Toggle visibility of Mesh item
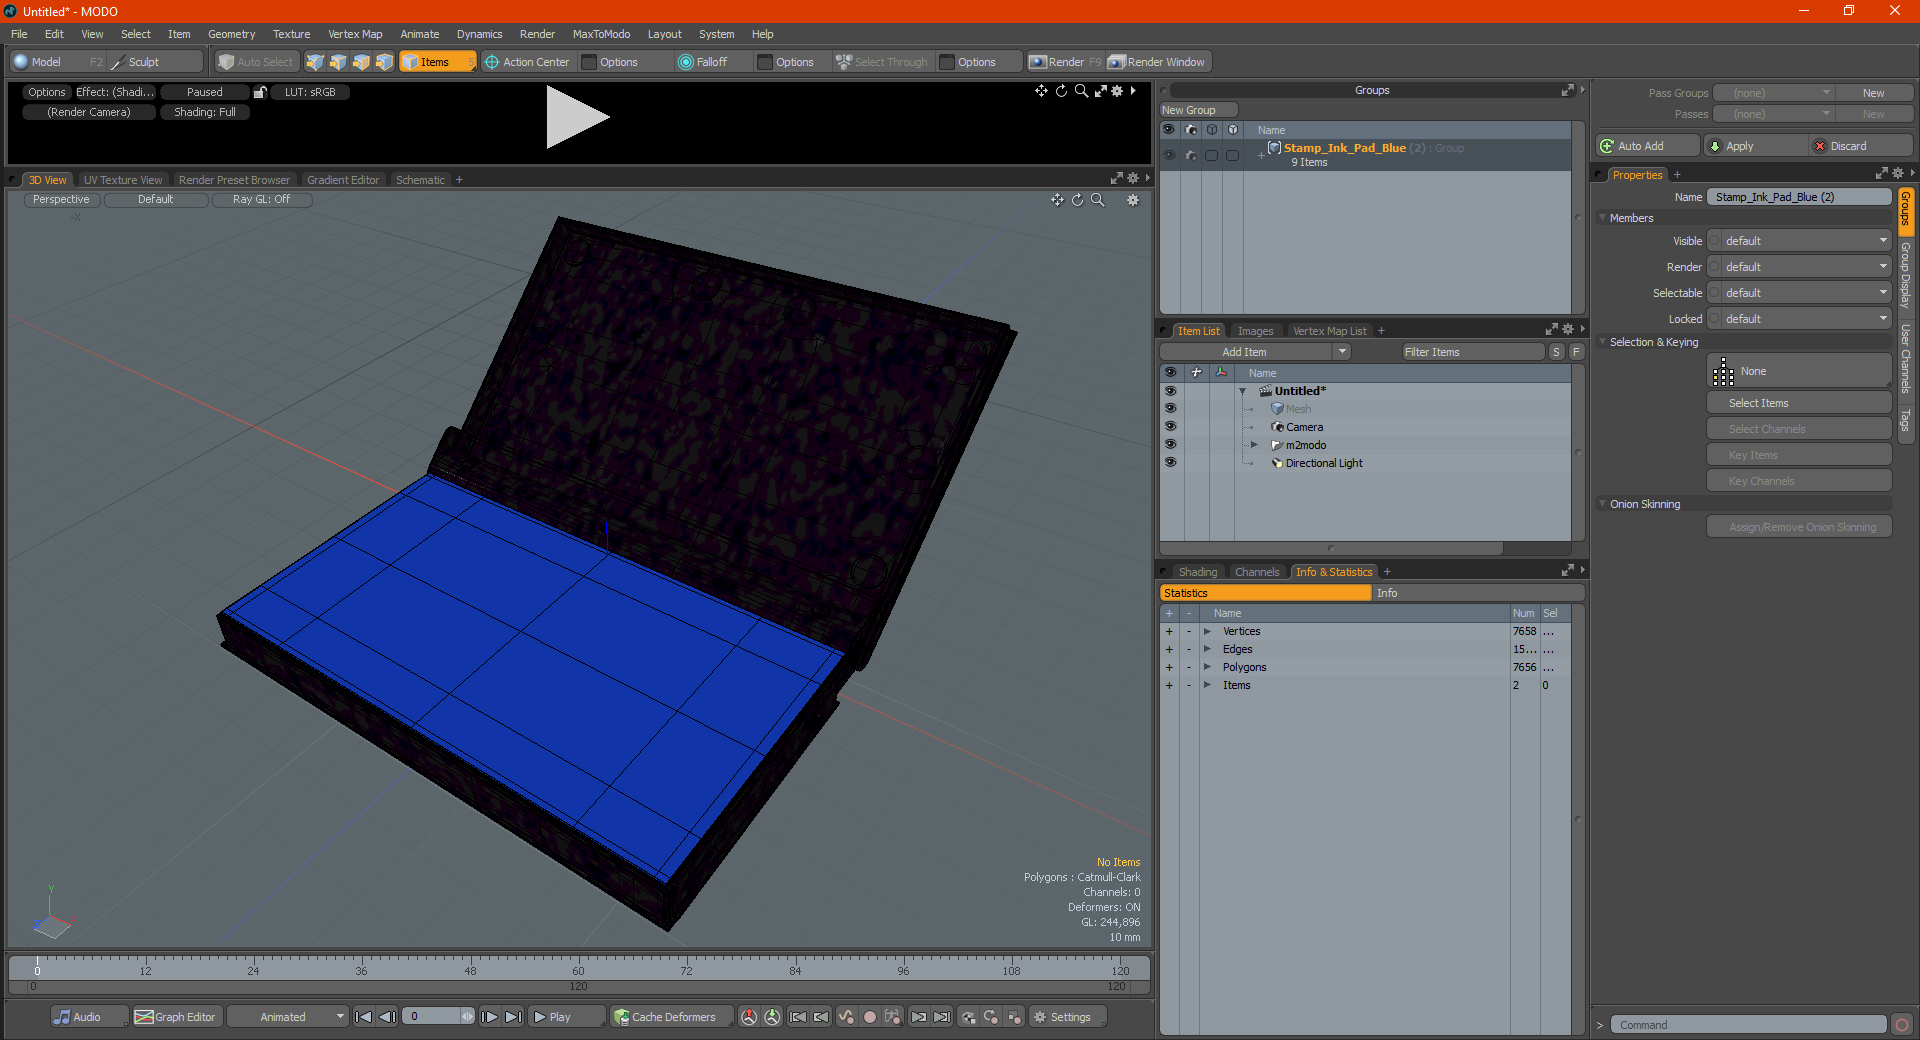Screen dimensions: 1920x1040 click(x=1170, y=409)
